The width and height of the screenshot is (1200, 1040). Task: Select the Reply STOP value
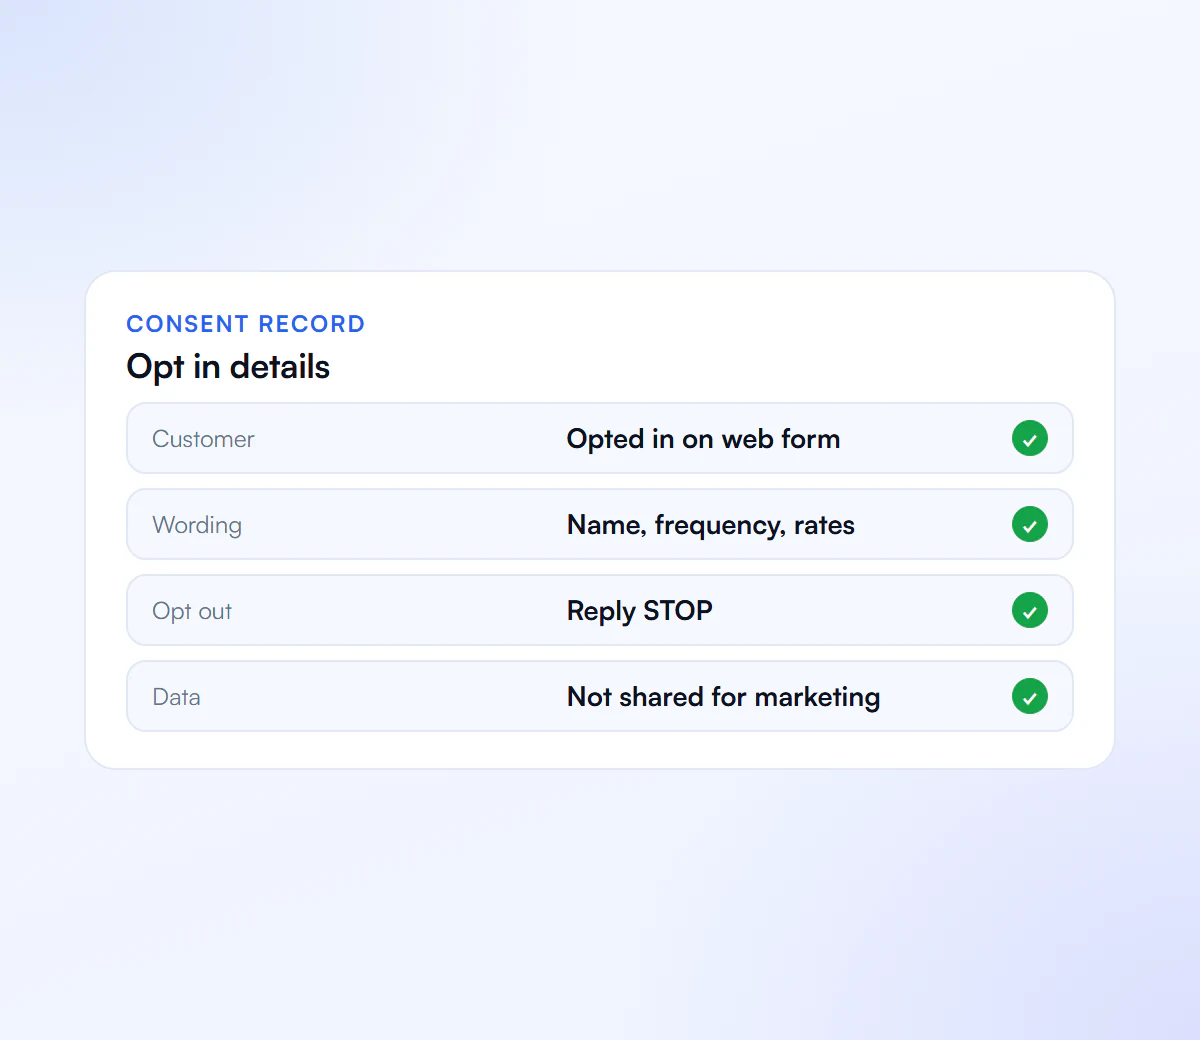640,611
